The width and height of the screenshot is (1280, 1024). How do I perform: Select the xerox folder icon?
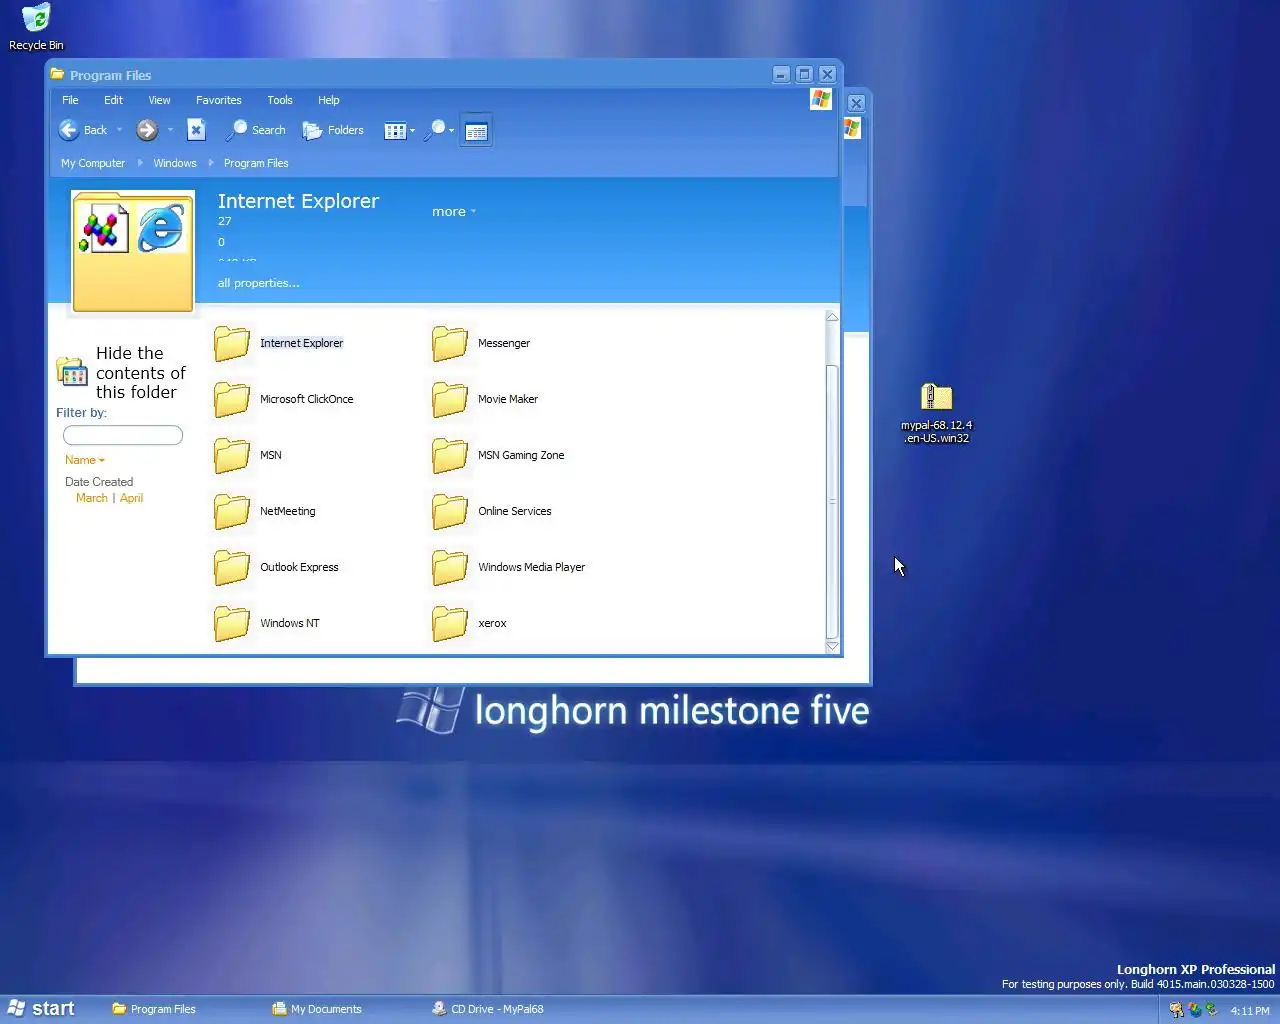[450, 623]
